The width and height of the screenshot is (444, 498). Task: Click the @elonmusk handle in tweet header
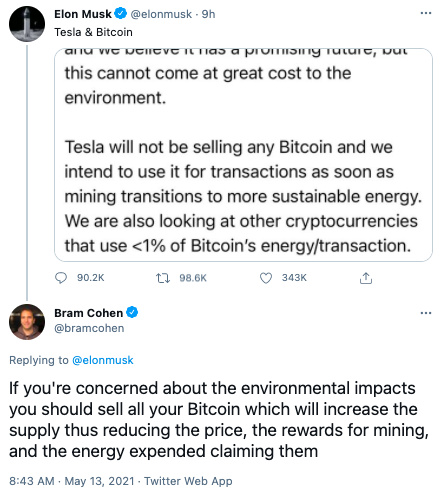161,14
